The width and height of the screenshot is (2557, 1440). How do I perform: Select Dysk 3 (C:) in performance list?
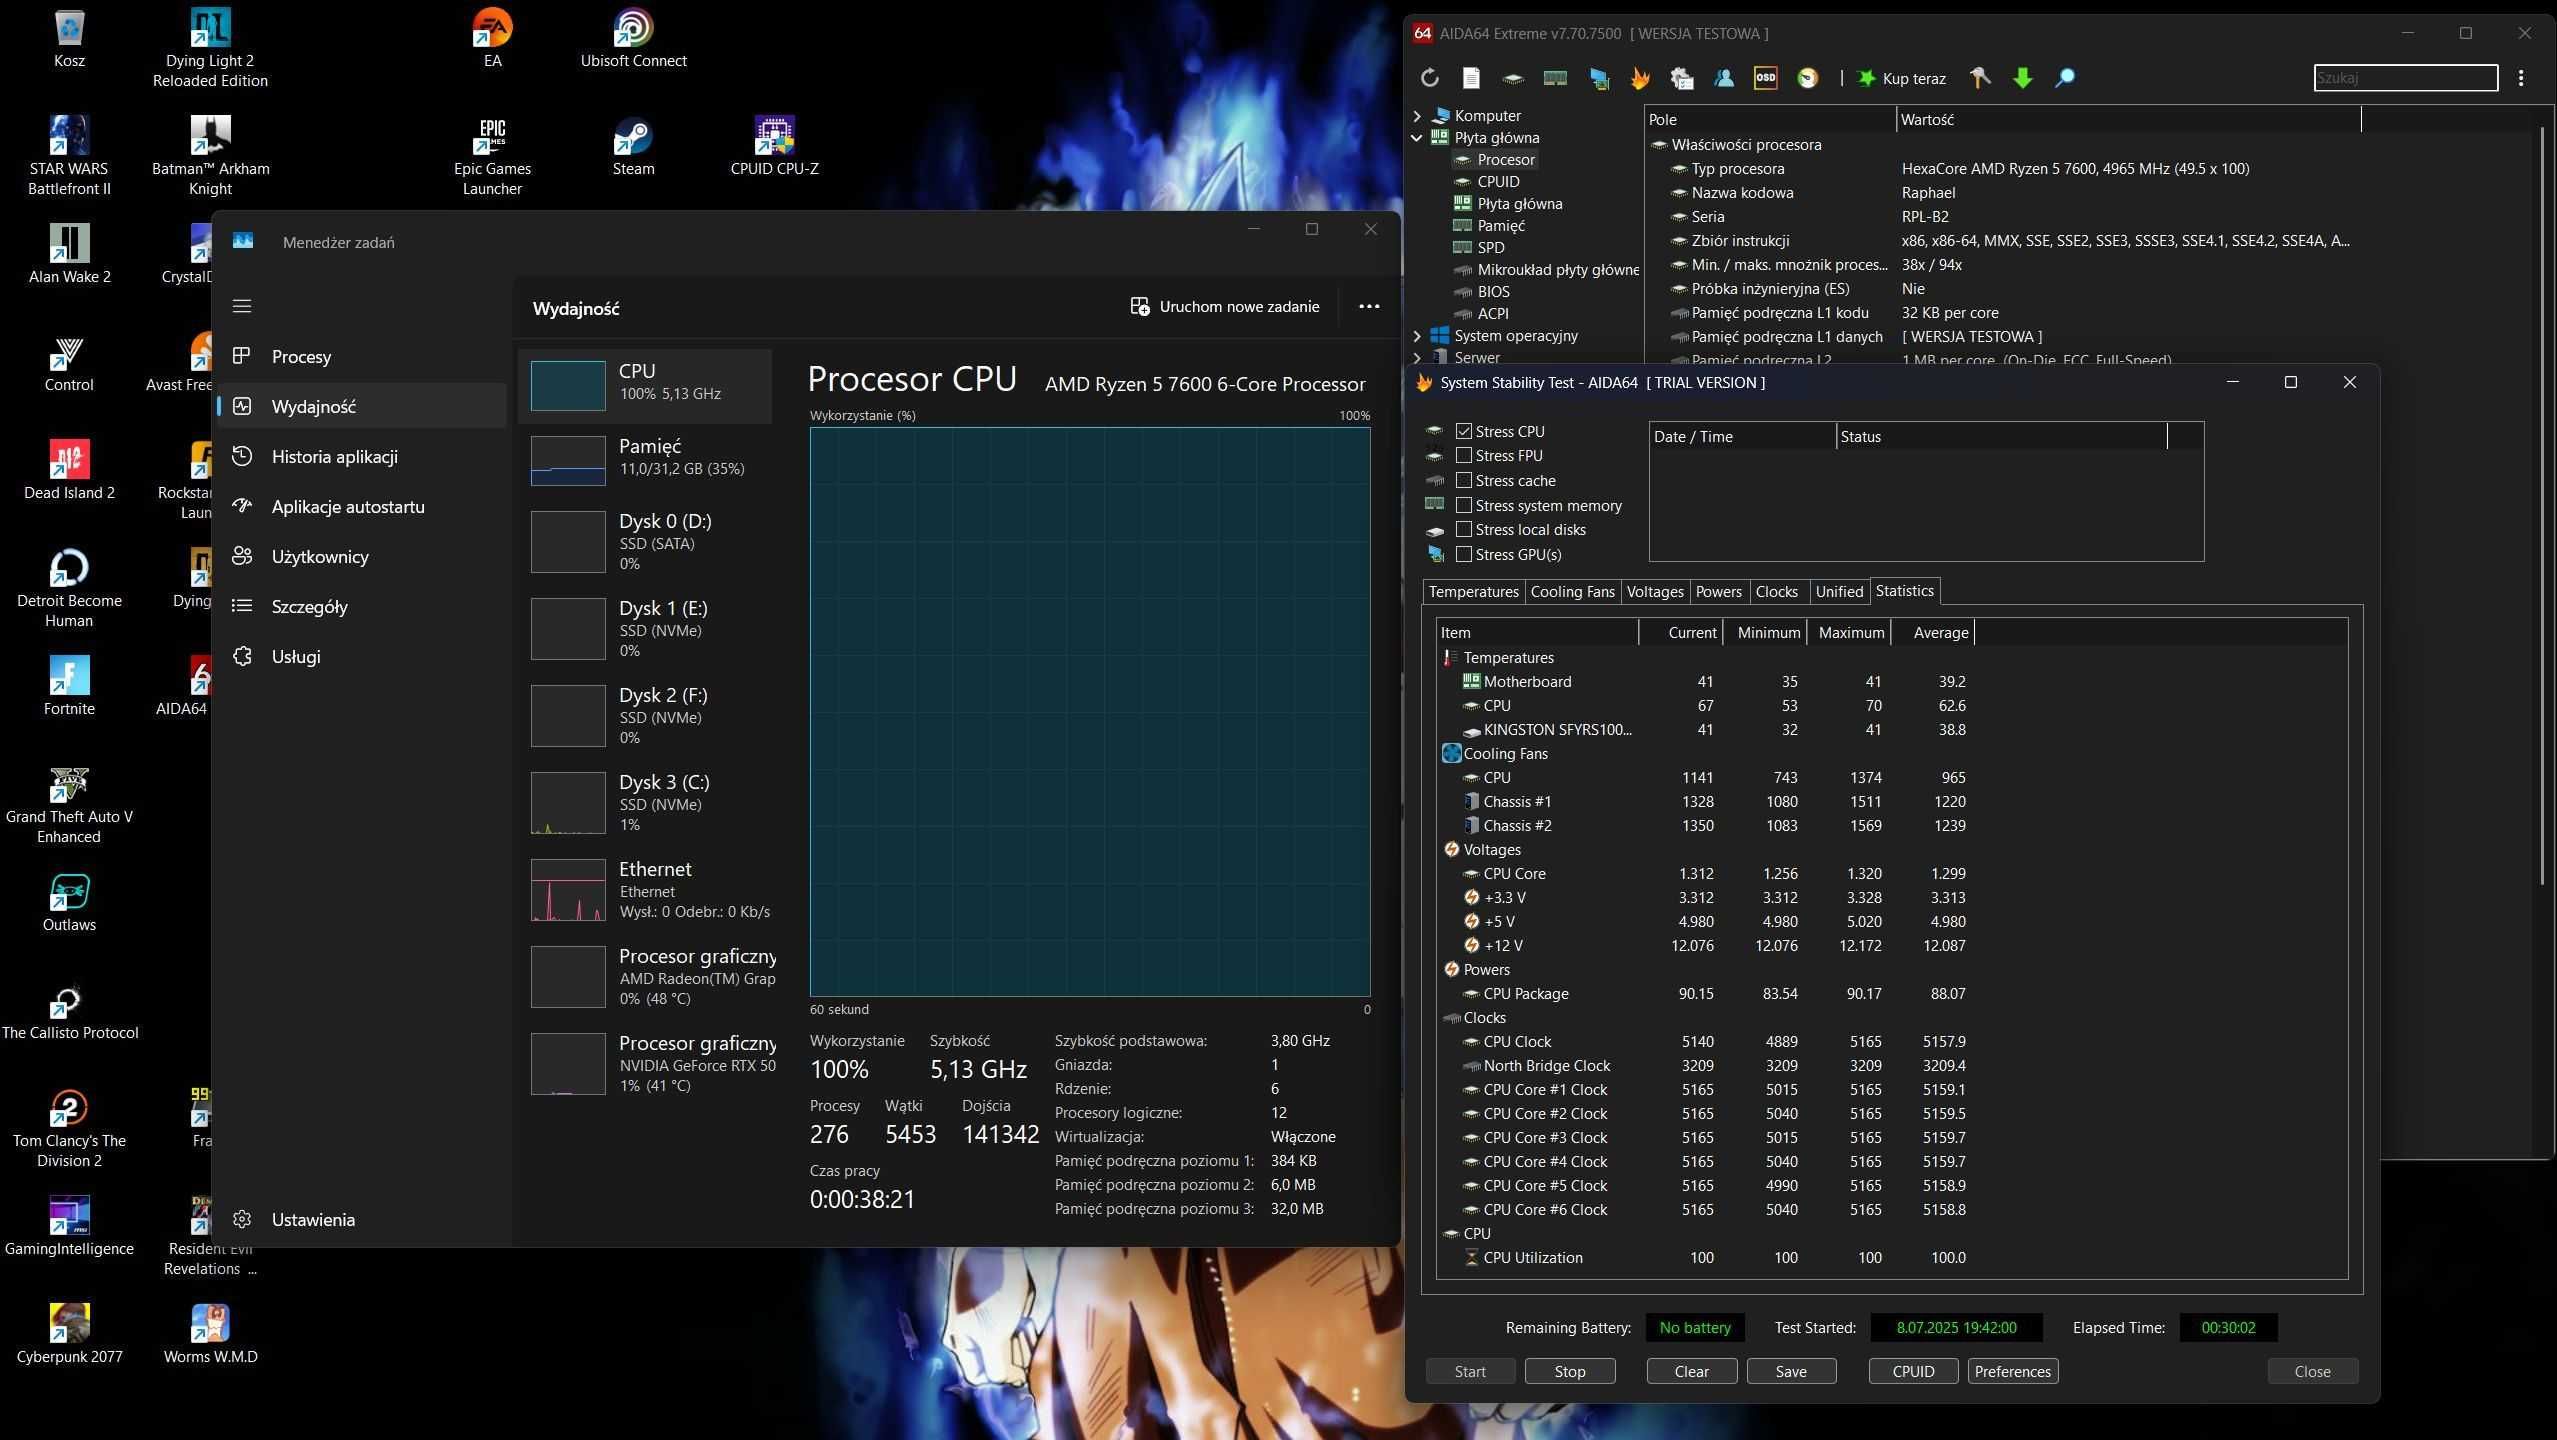[645, 803]
